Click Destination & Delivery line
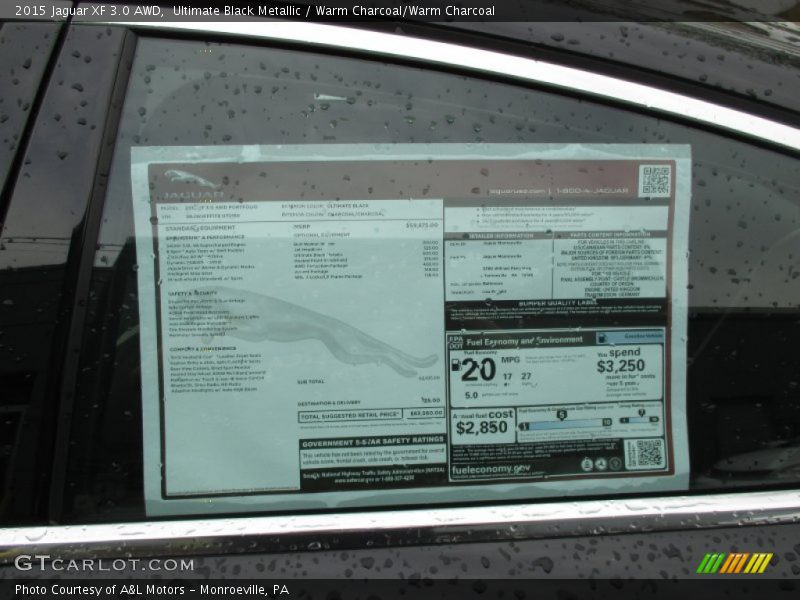The width and height of the screenshot is (800, 600). pos(329,403)
